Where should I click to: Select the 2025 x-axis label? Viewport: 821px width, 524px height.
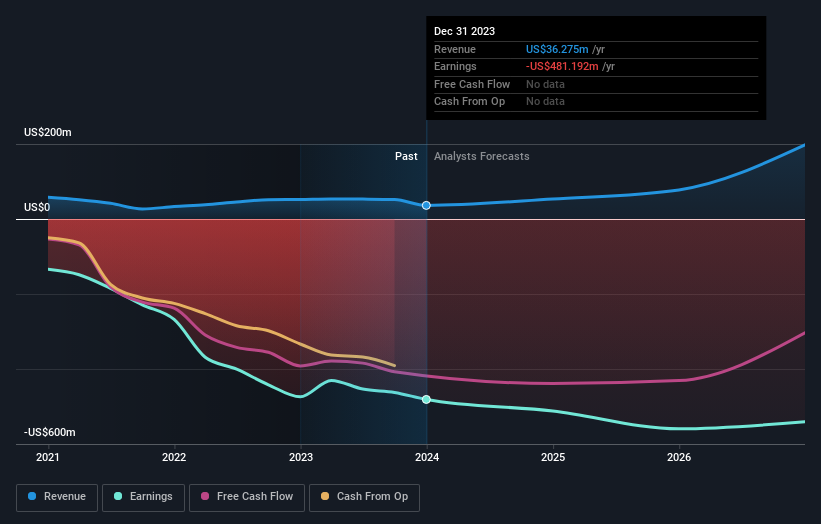(553, 457)
